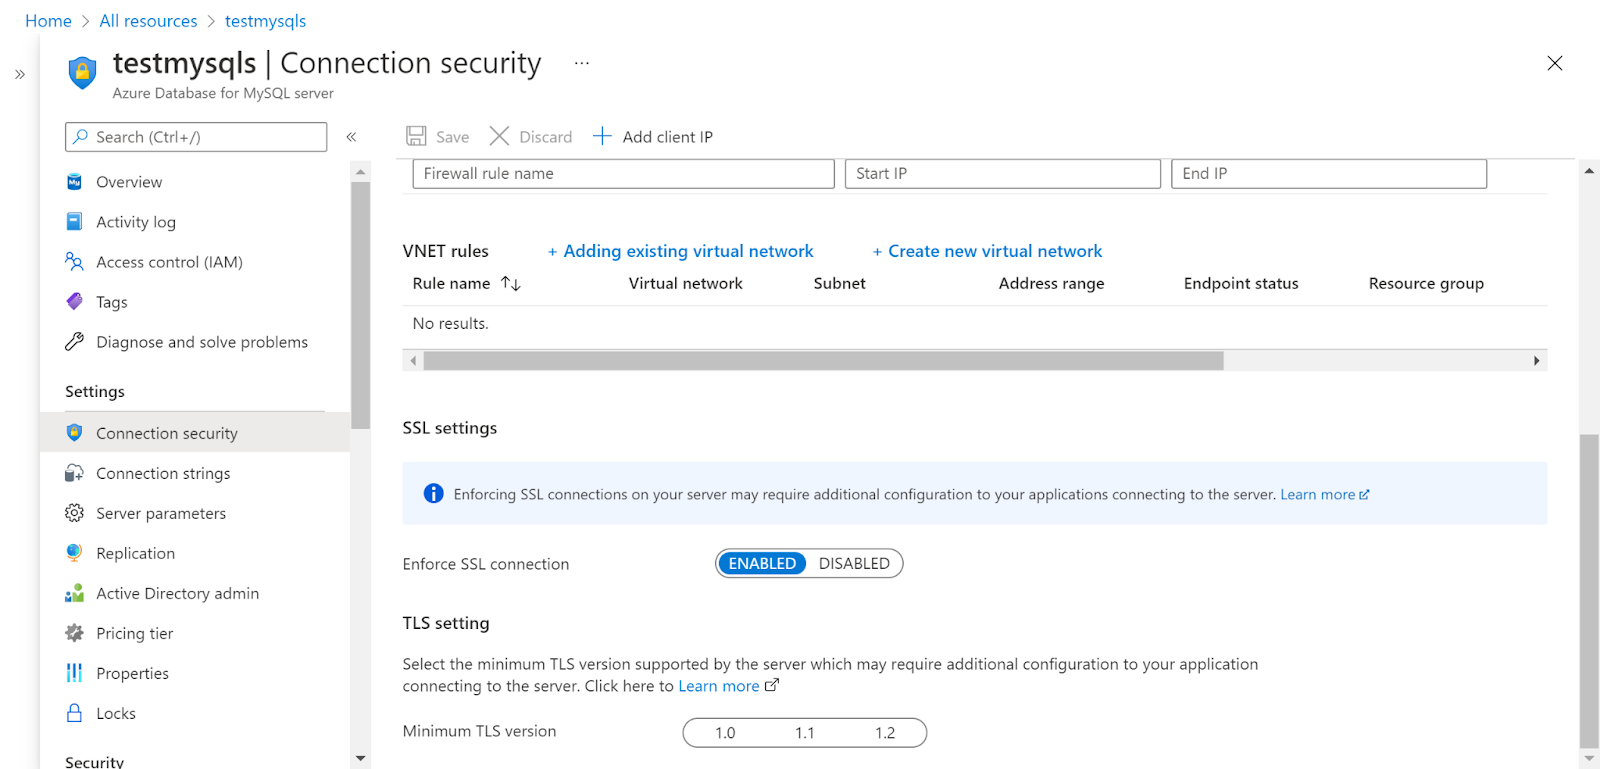Click the Firewall rule name input field
Viewport: 1600px width, 769px height.
(x=623, y=174)
